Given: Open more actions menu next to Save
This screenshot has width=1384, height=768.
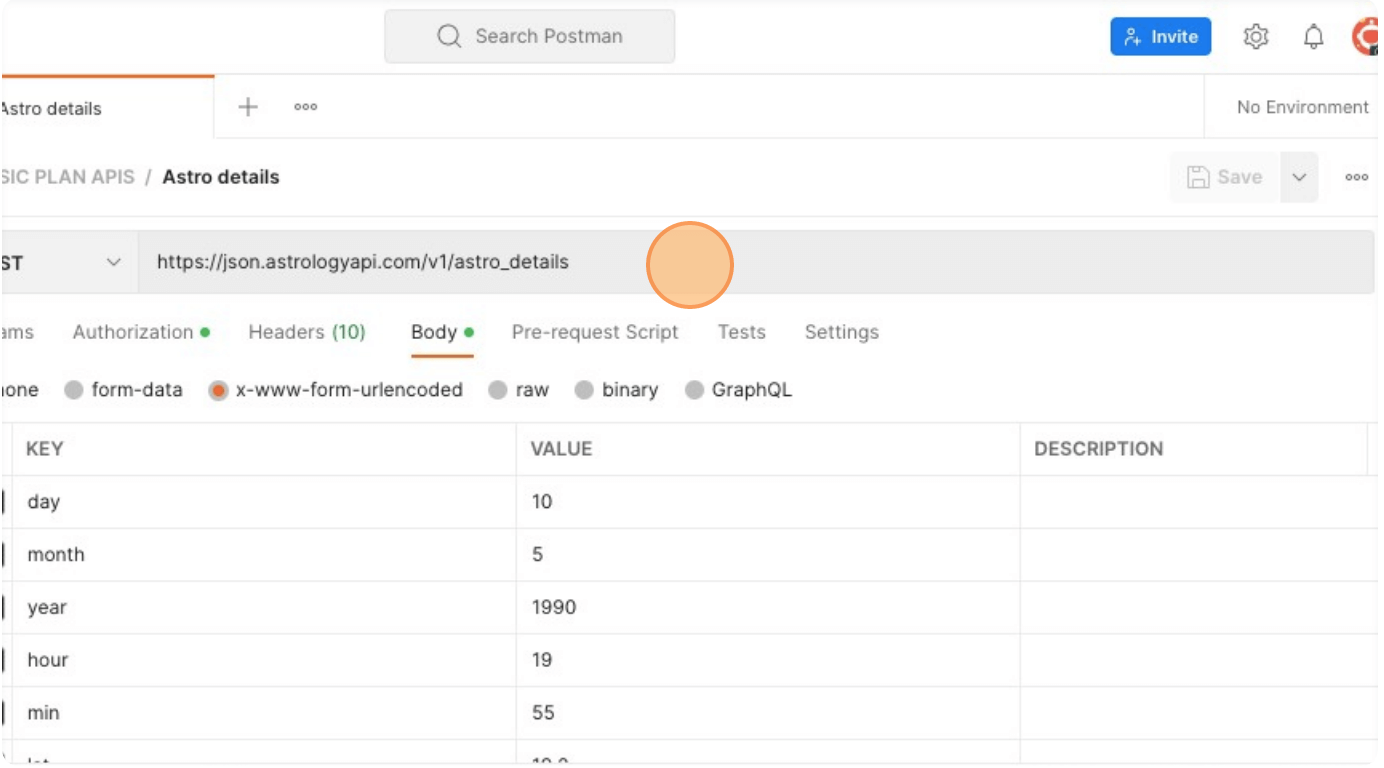Looking at the screenshot, I should tap(1356, 177).
